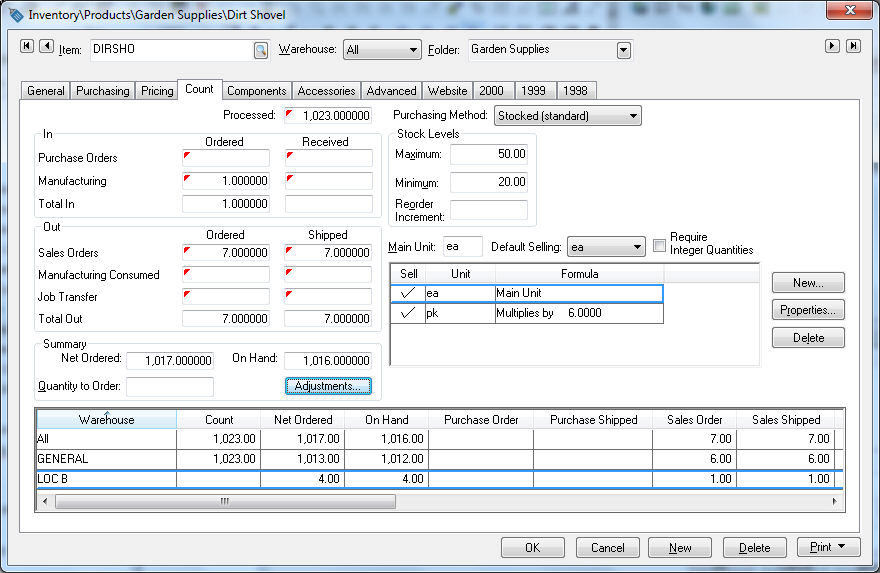Toggle Sell checkmark for ea unit
This screenshot has height=573, width=880.
click(x=408, y=293)
